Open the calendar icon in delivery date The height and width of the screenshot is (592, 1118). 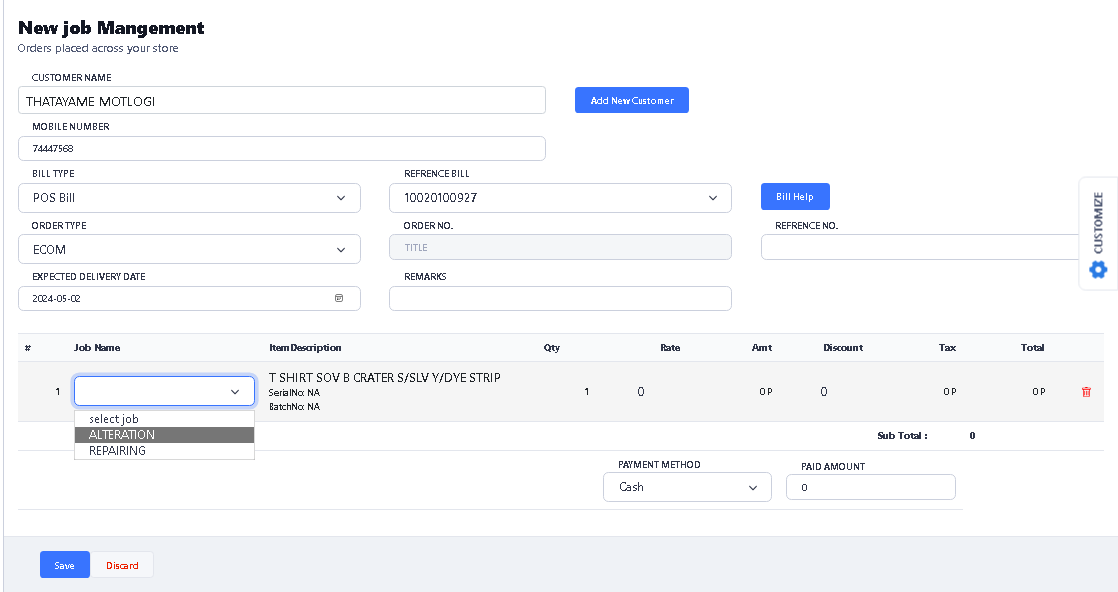[x=338, y=298]
